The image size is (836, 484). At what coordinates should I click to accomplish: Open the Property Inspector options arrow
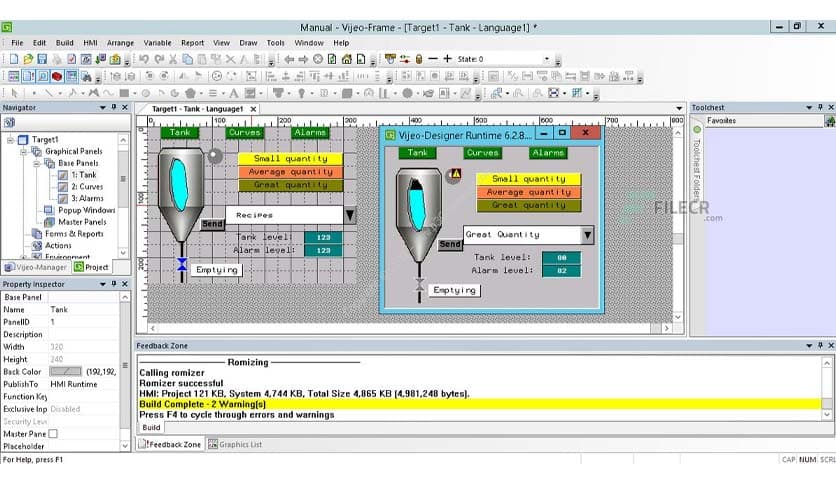click(102, 285)
